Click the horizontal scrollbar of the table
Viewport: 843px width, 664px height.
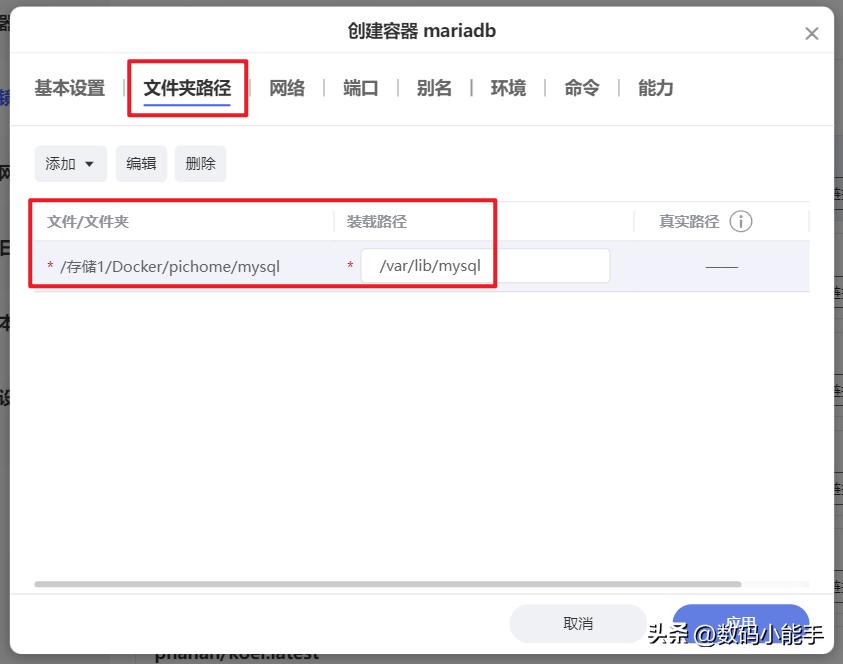(388, 584)
